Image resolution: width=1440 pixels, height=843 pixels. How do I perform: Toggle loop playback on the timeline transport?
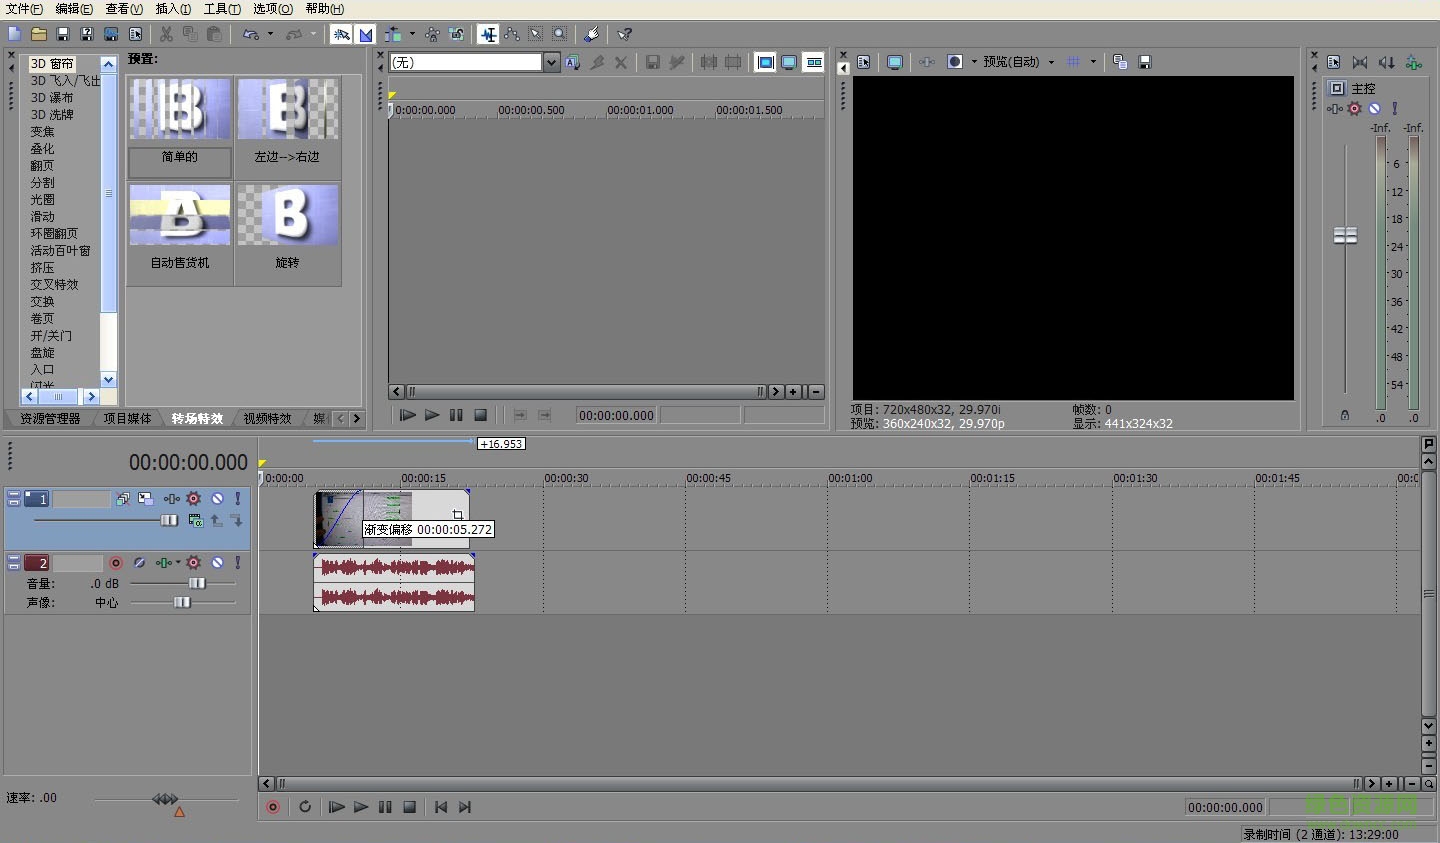(x=305, y=807)
